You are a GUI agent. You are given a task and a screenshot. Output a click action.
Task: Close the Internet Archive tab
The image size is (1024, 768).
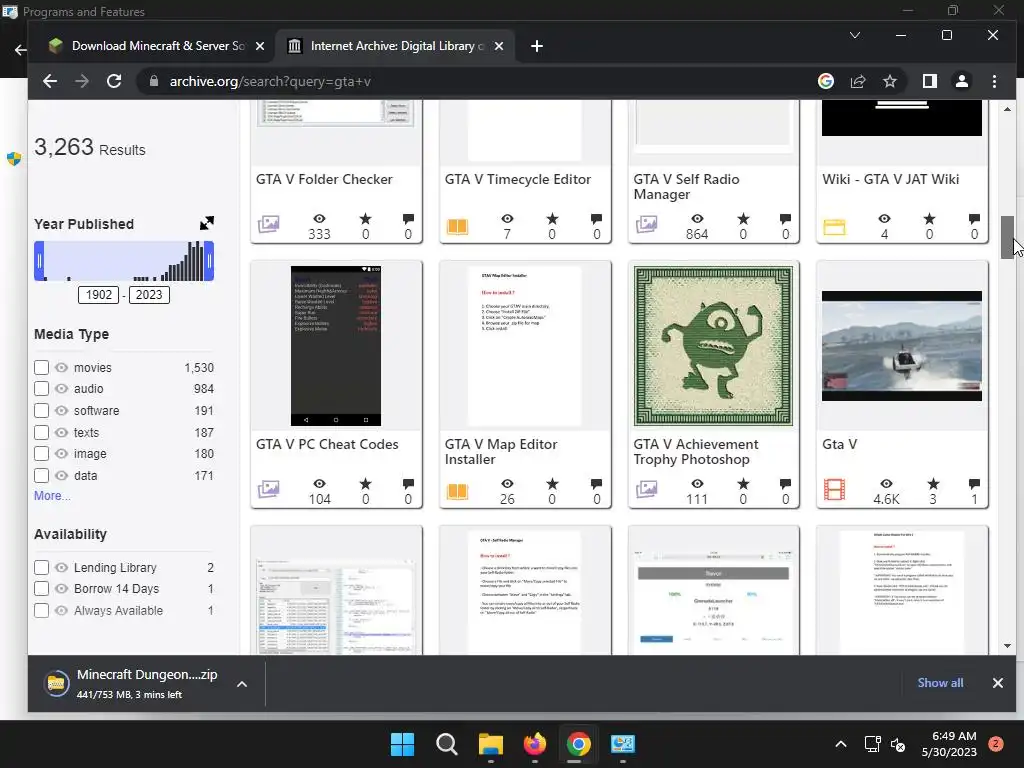click(499, 46)
